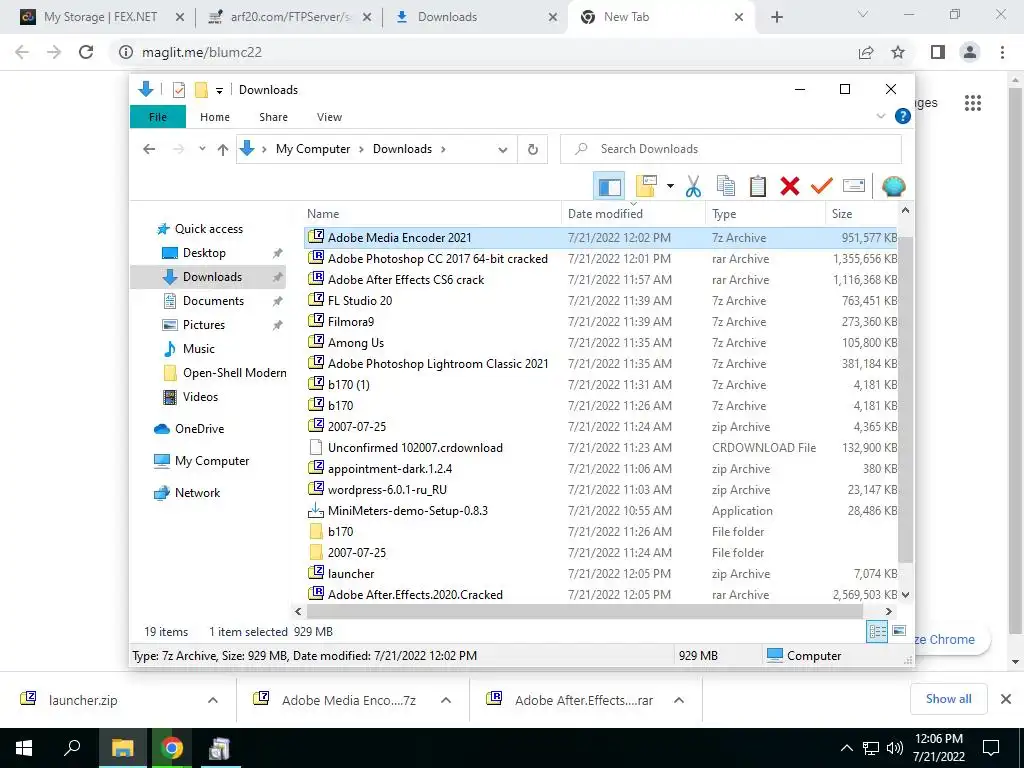Open a new Chrome tab
Screen dimensions: 1024x768
tap(776, 17)
